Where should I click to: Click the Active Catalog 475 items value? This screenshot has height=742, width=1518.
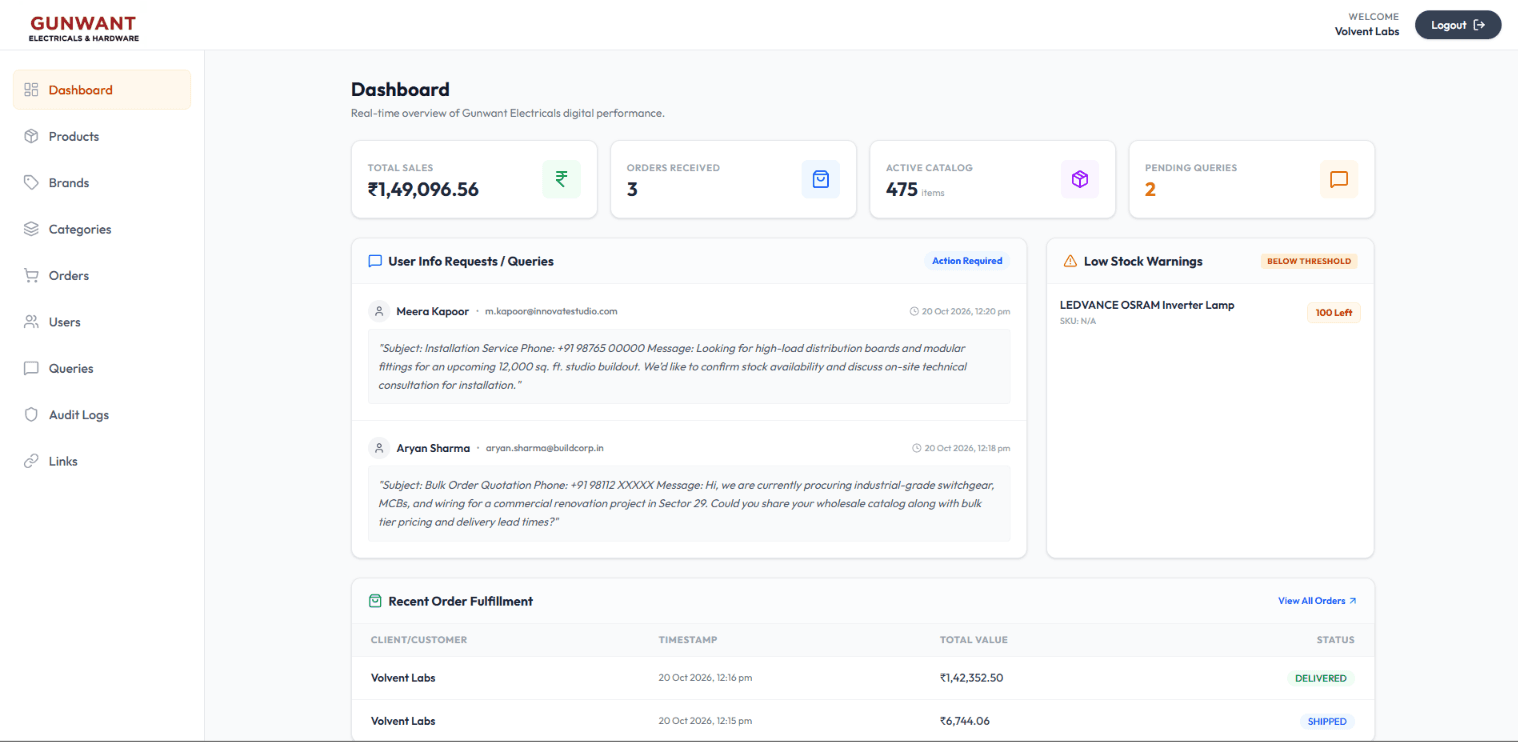pyautogui.click(x=915, y=189)
